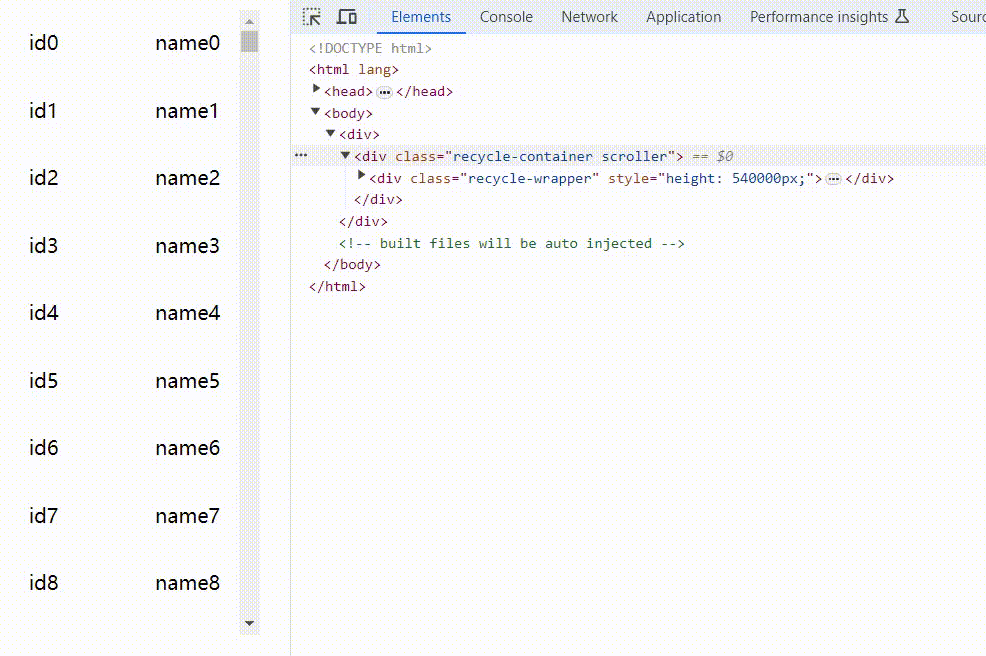Collapse the plain div under body
The image size is (986, 656).
pos(330,133)
